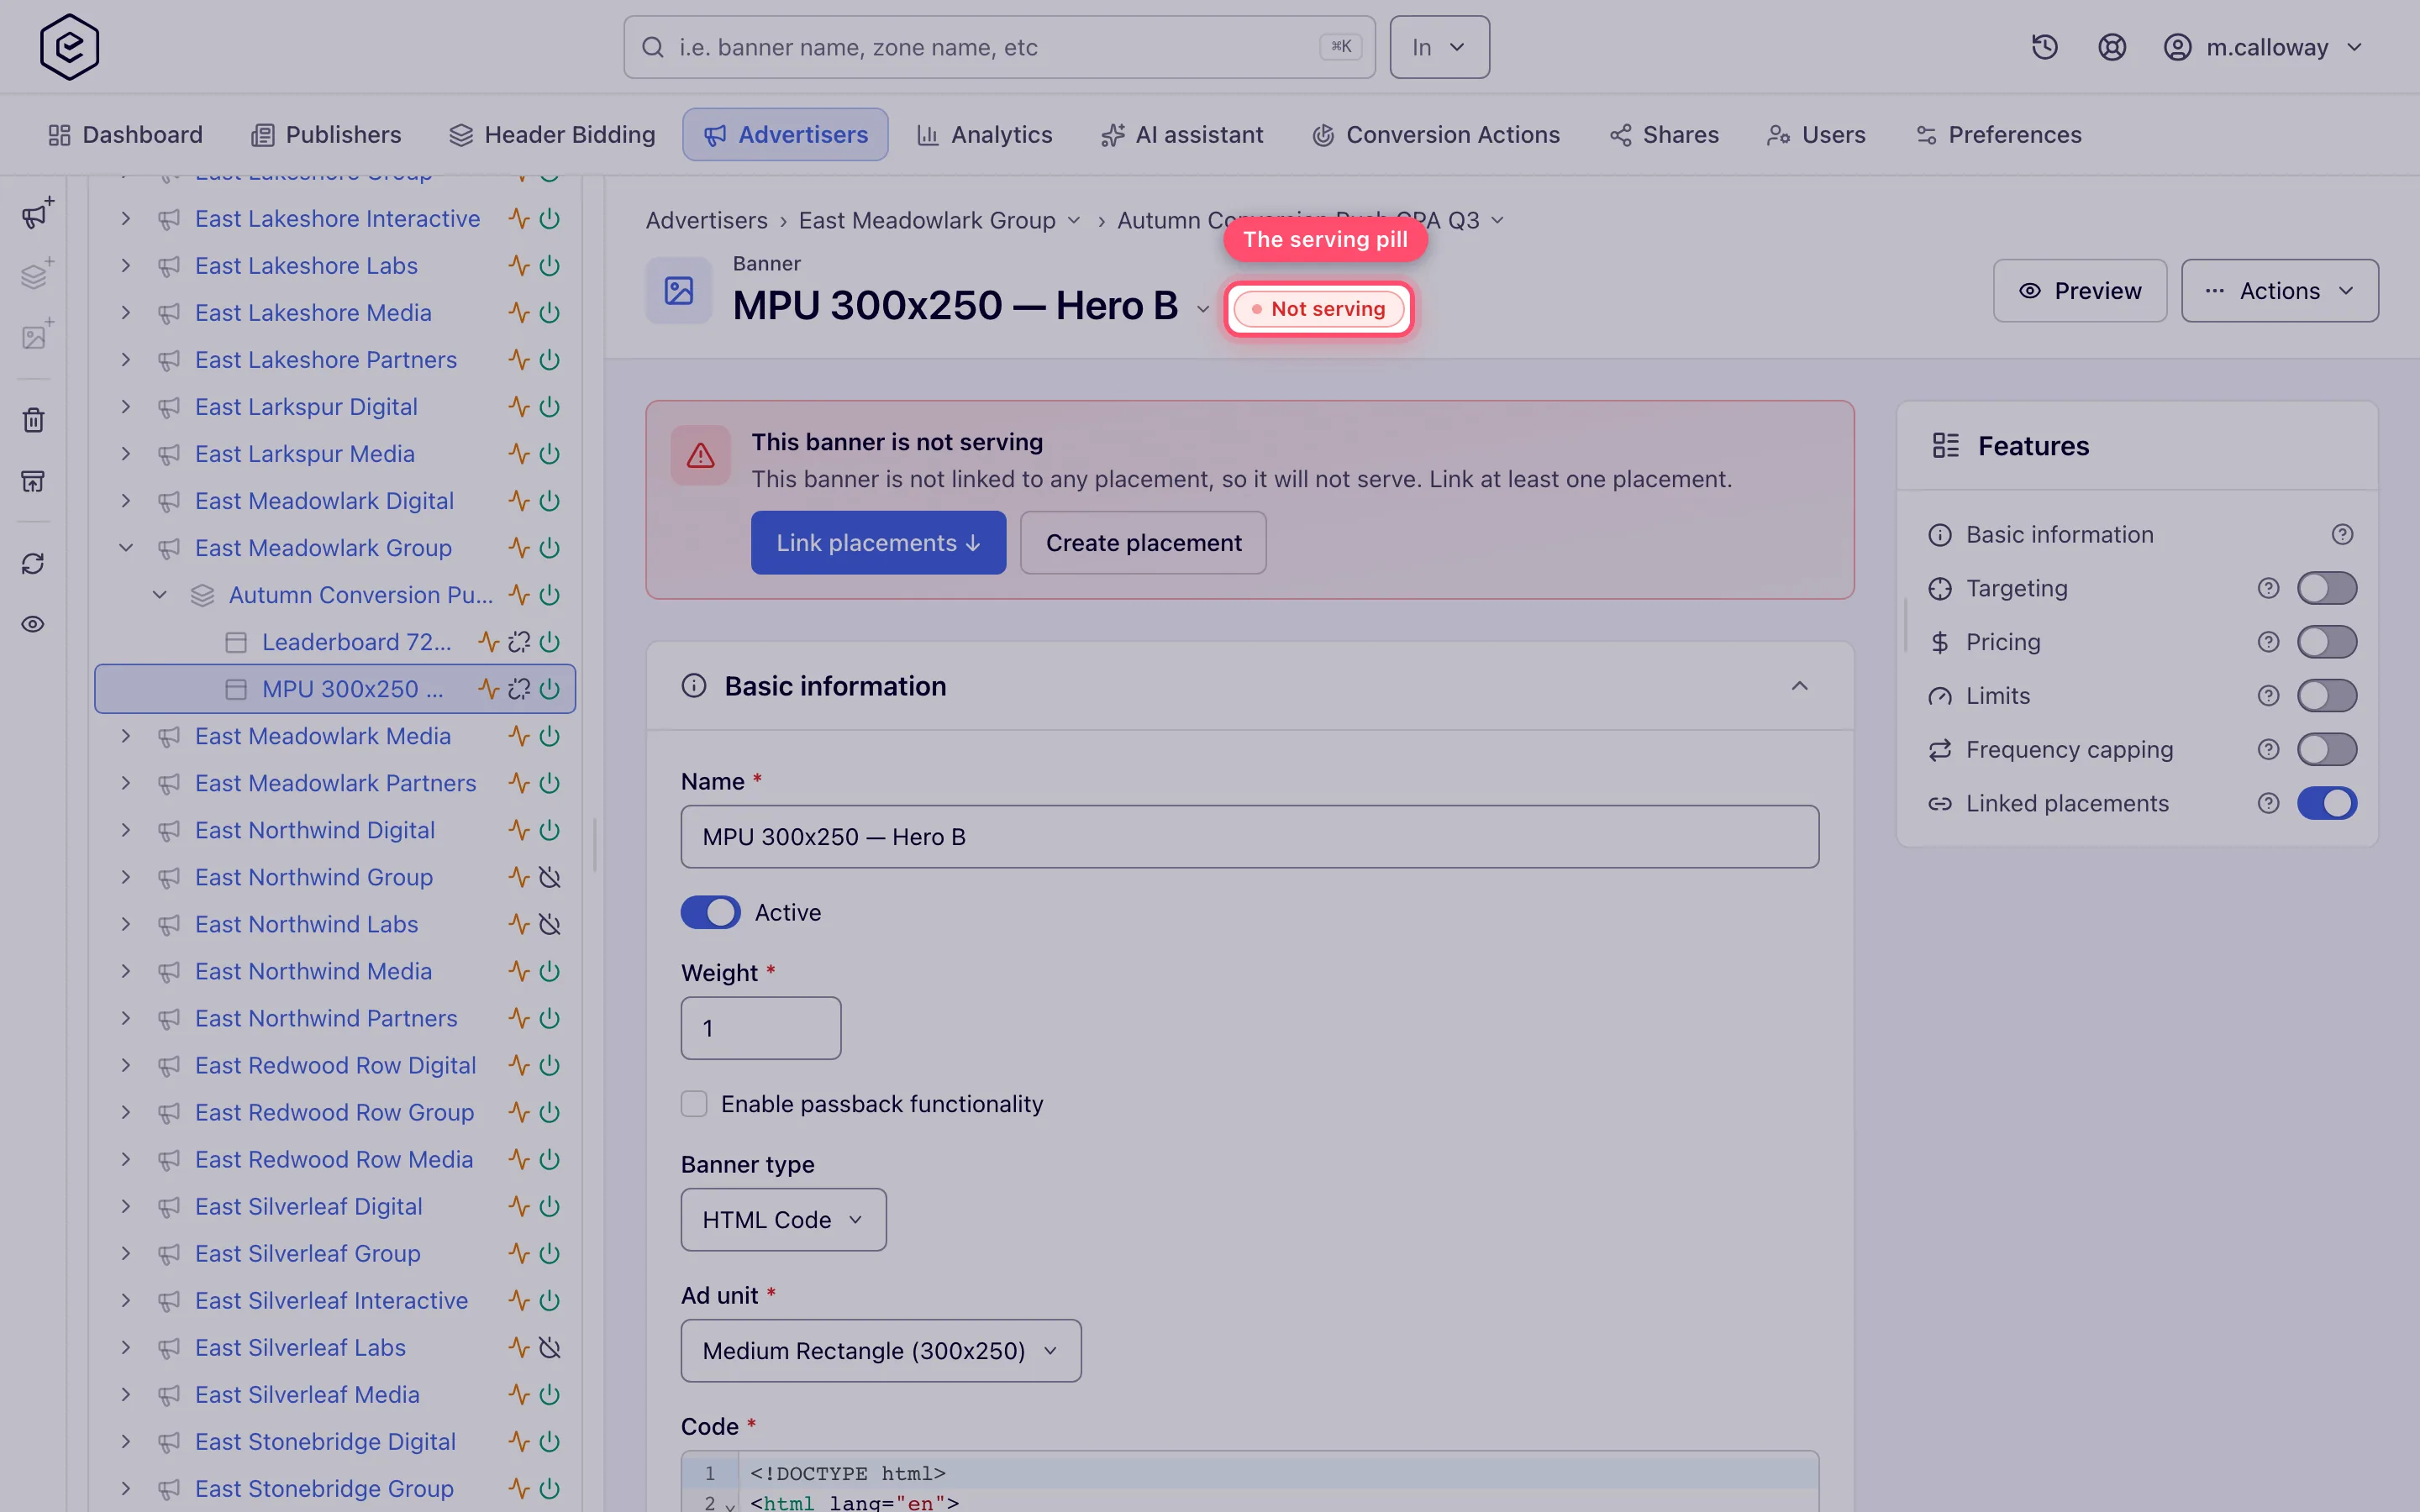This screenshot has width=2420, height=1512.
Task: Click the Weight input field
Action: 761,1028
